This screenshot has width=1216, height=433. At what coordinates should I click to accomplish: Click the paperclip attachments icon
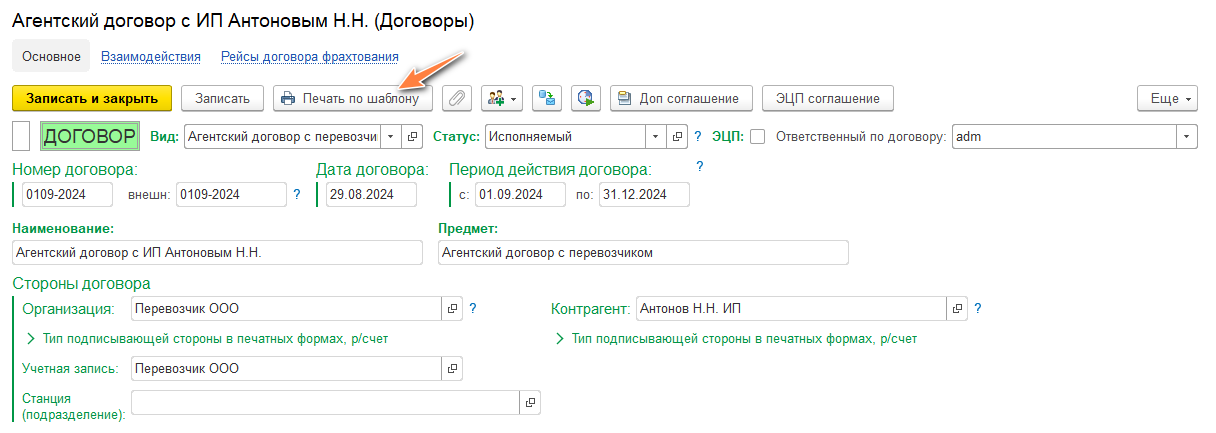(x=457, y=98)
